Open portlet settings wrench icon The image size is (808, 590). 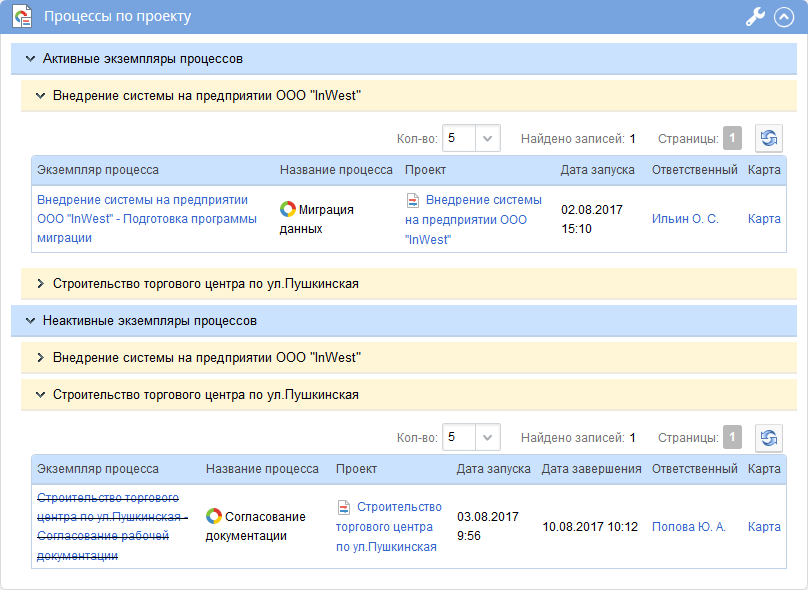755,17
